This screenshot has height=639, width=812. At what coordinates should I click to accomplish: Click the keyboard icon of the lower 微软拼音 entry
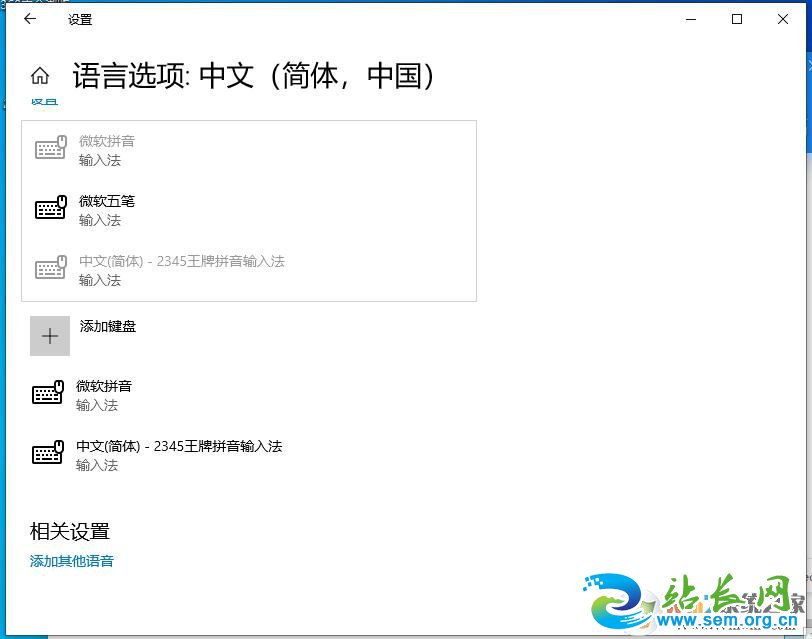[x=49, y=393]
